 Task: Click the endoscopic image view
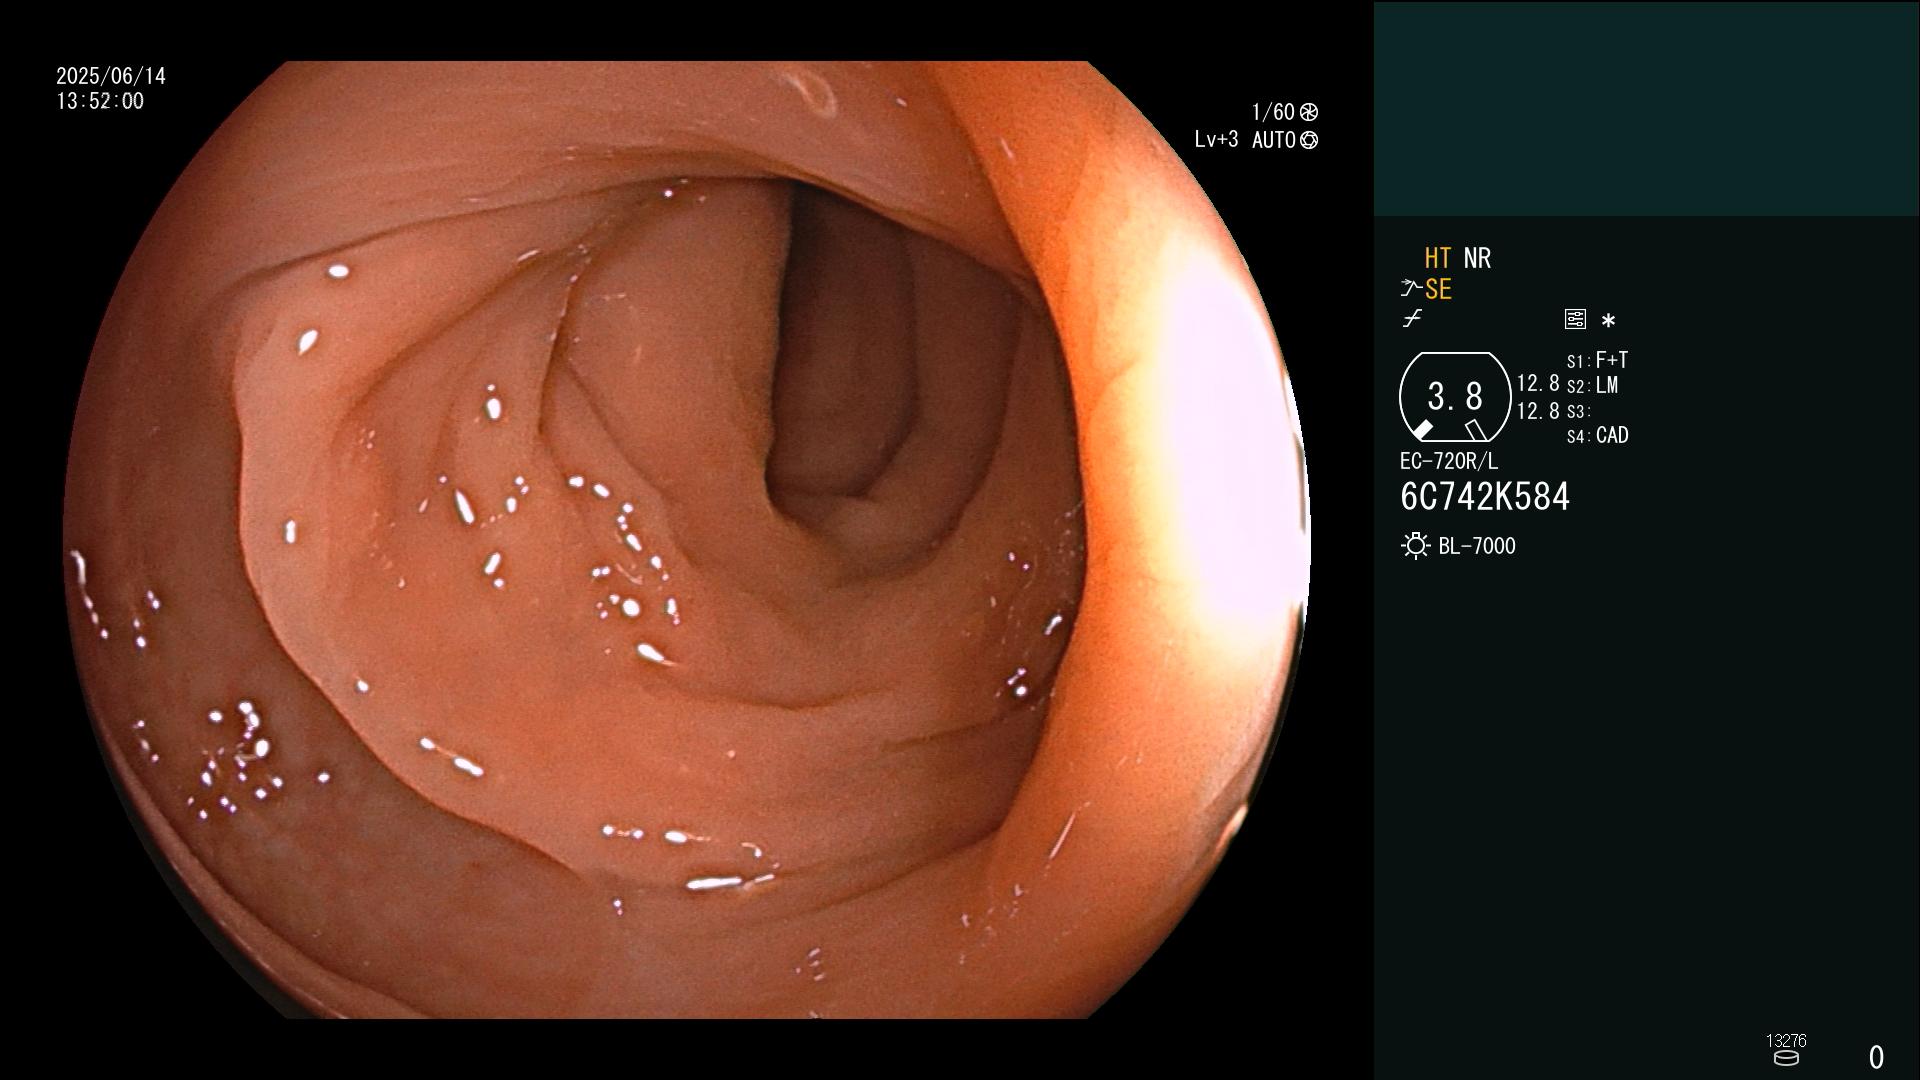687,540
